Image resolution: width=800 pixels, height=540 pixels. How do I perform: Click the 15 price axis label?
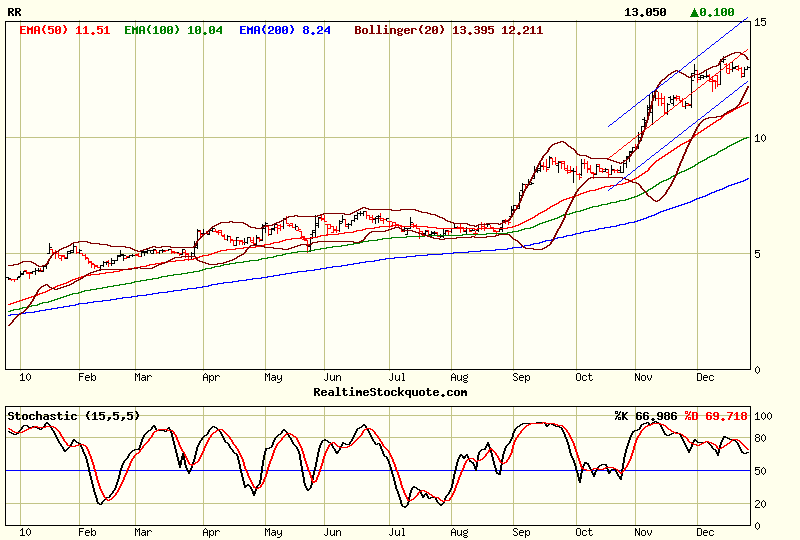(x=760, y=21)
